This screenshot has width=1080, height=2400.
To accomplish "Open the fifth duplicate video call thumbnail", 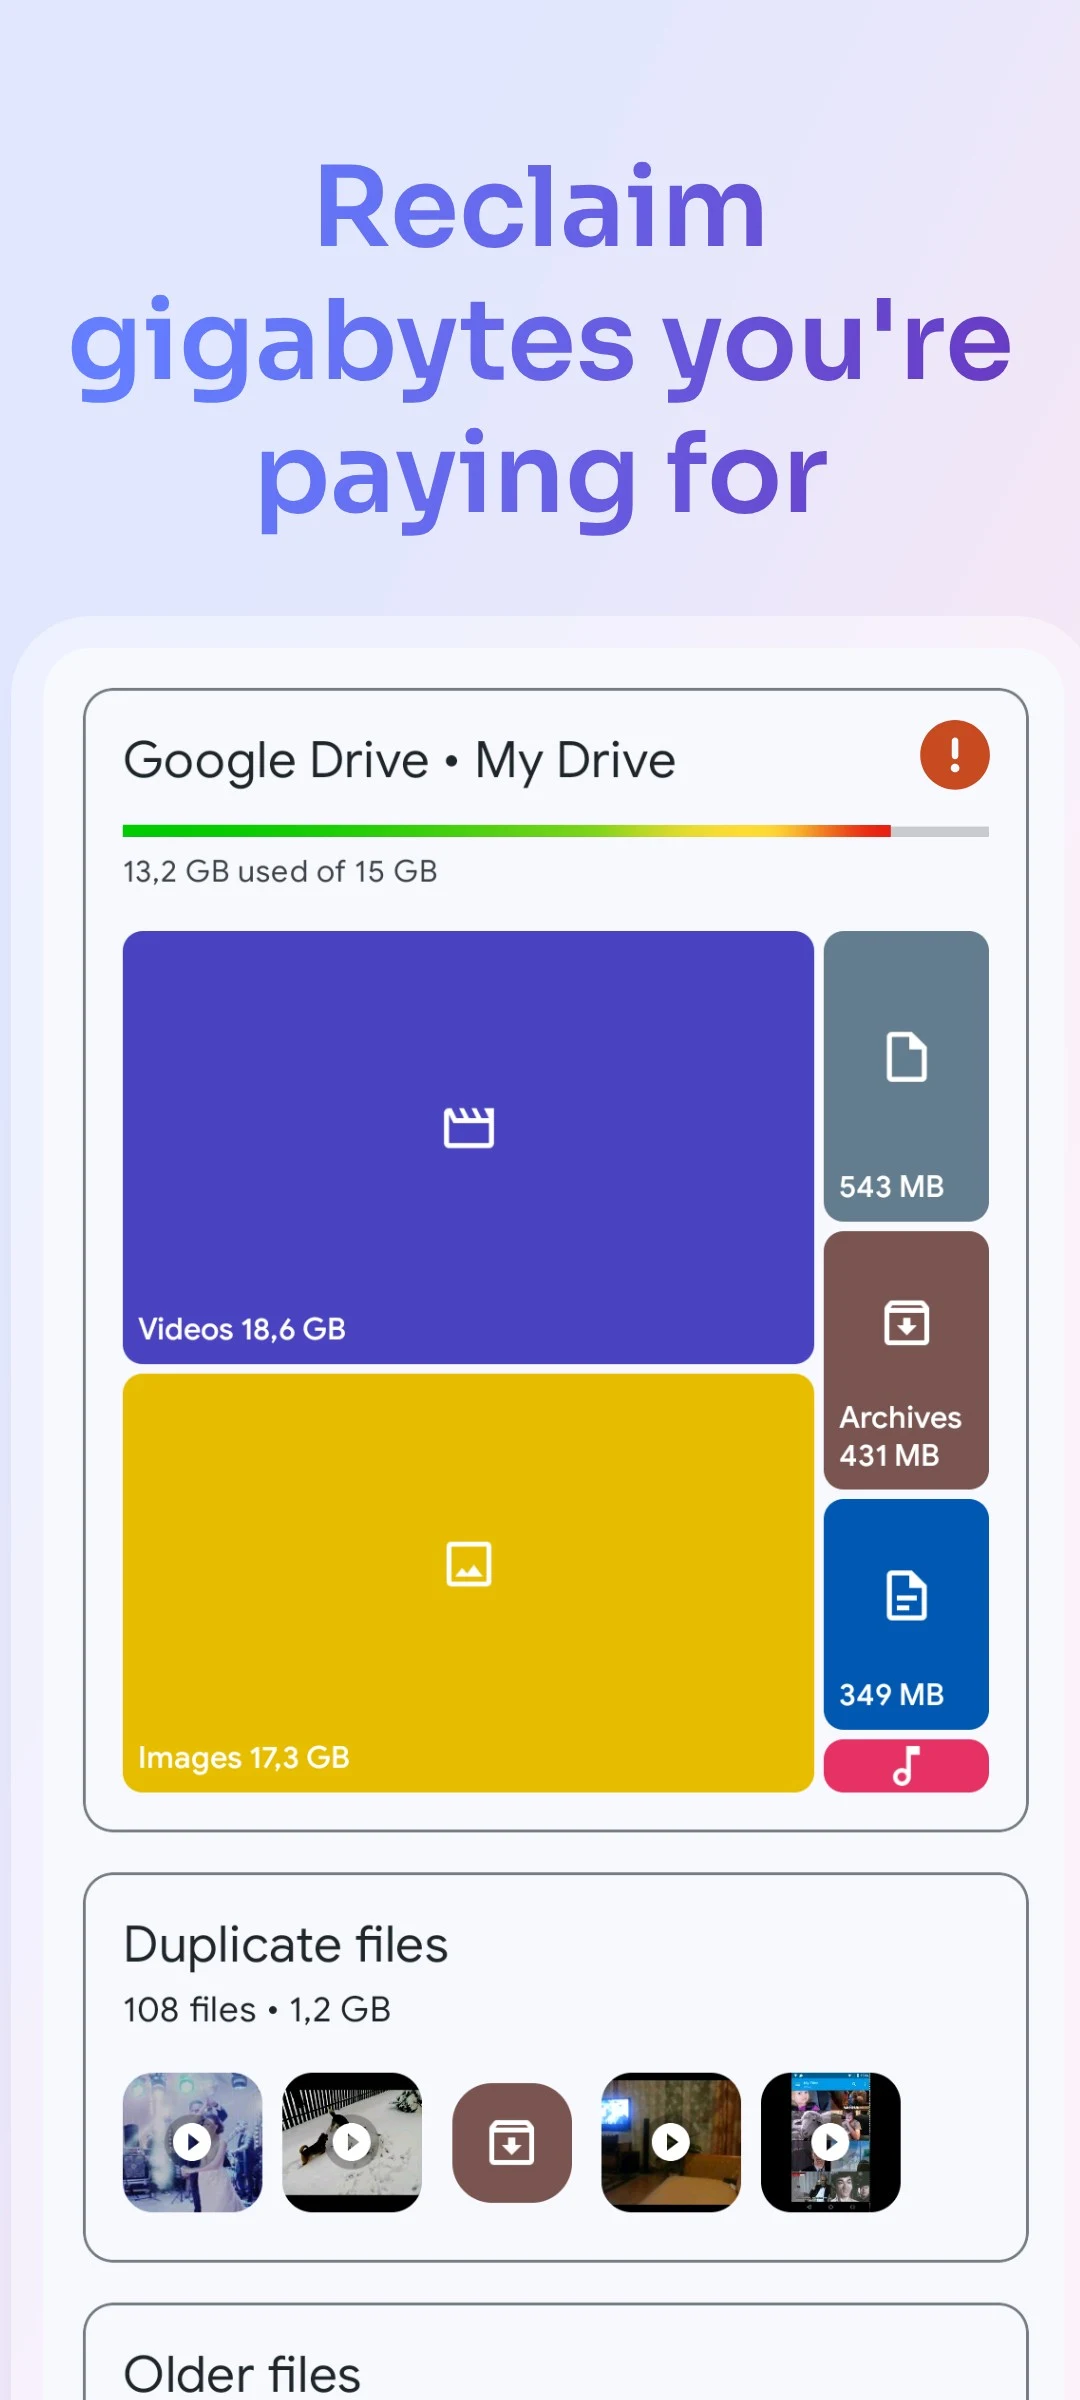I will coord(830,2142).
